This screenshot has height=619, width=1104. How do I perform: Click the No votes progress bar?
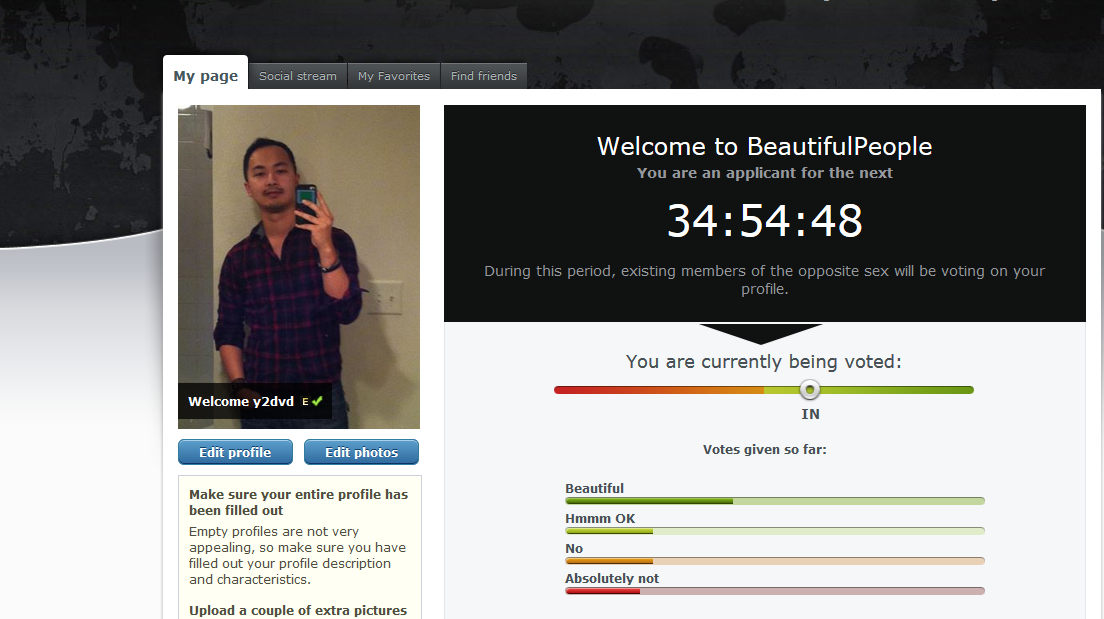774,561
